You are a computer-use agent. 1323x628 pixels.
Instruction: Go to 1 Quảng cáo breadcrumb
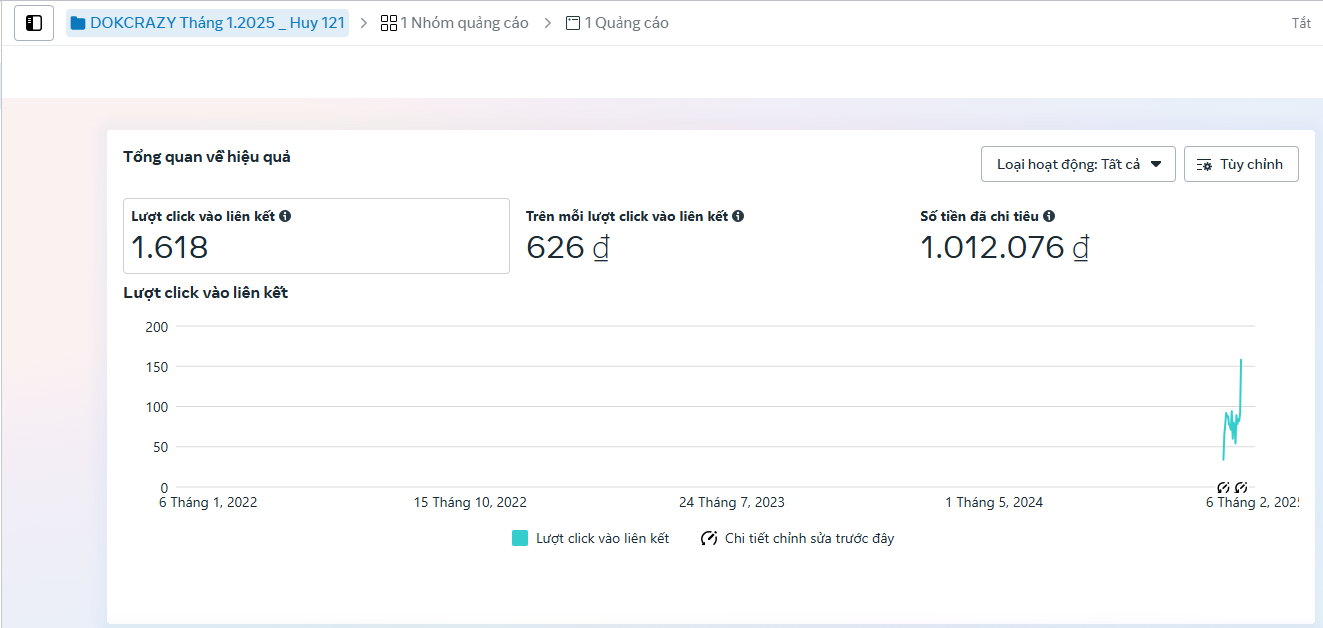tap(617, 23)
